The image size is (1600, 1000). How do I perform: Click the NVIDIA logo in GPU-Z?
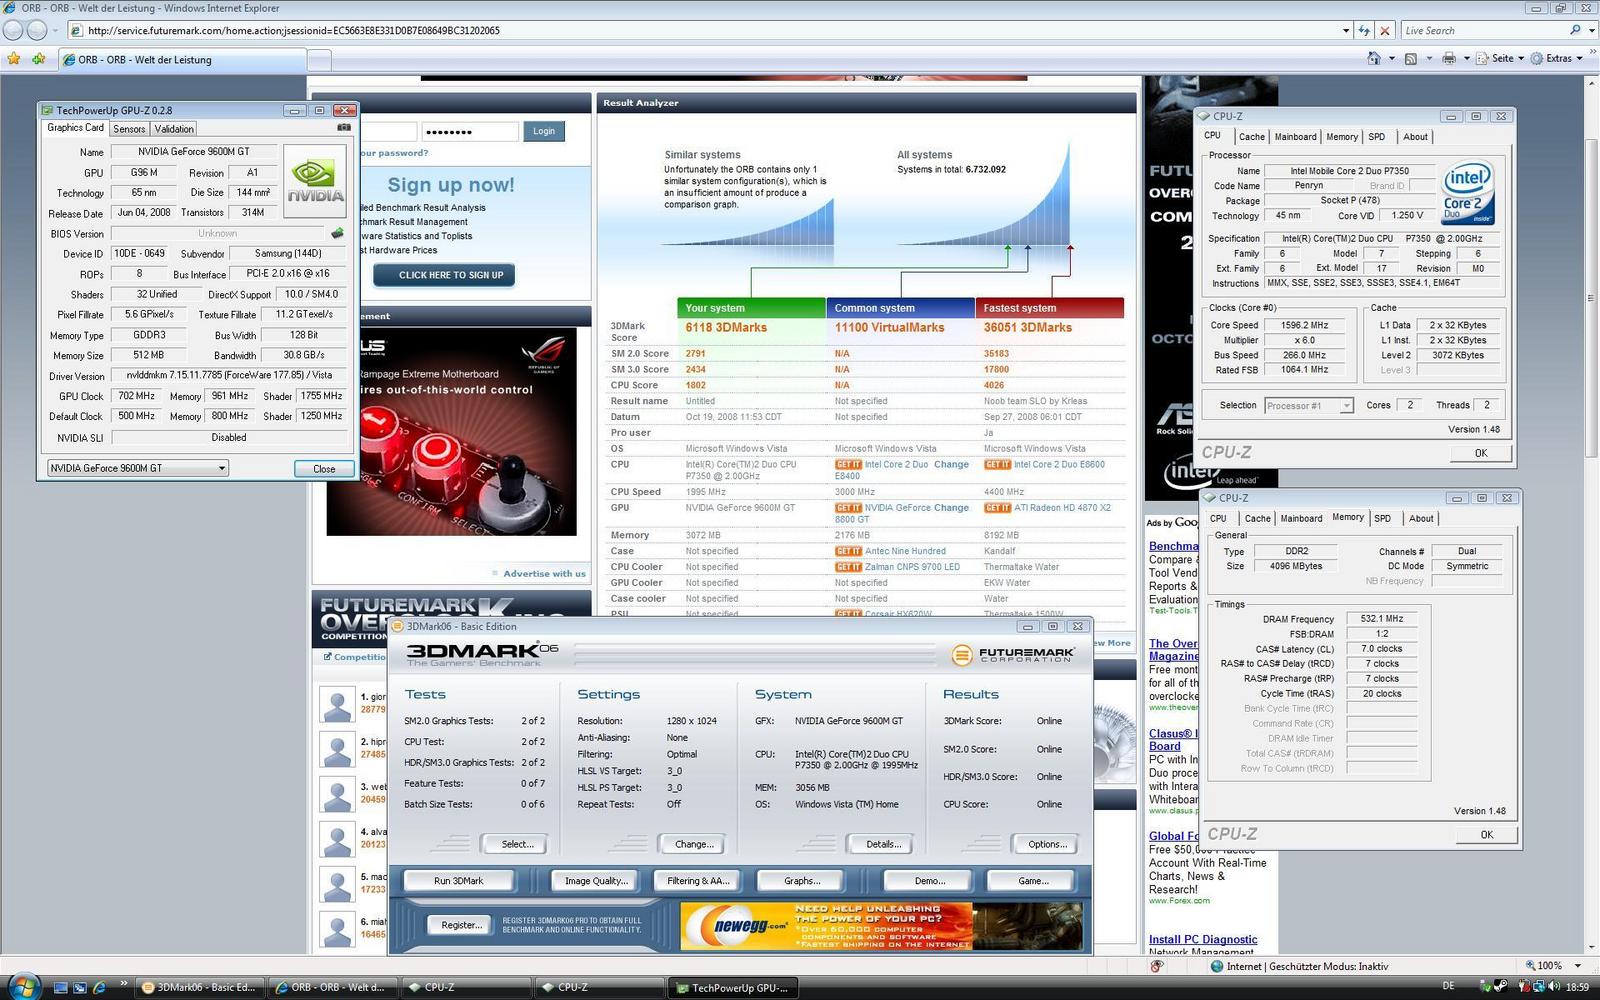(x=315, y=181)
